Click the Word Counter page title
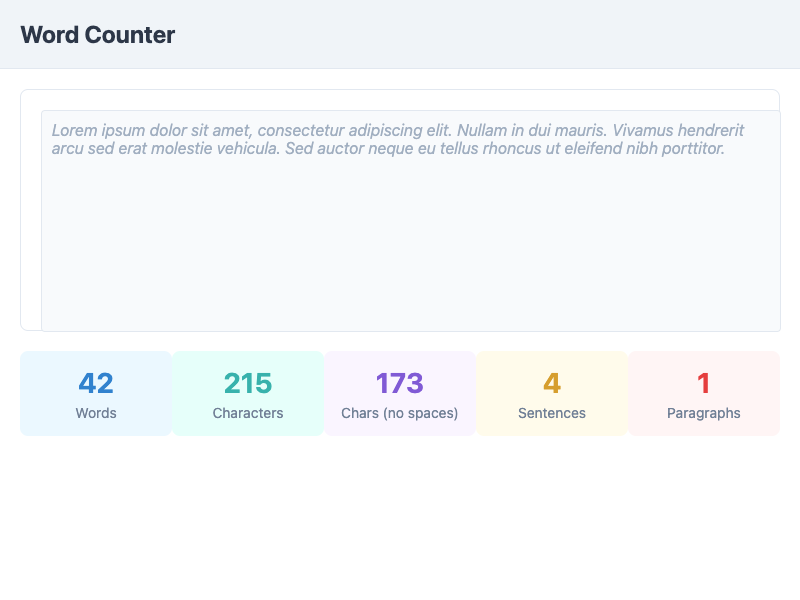 99,34
